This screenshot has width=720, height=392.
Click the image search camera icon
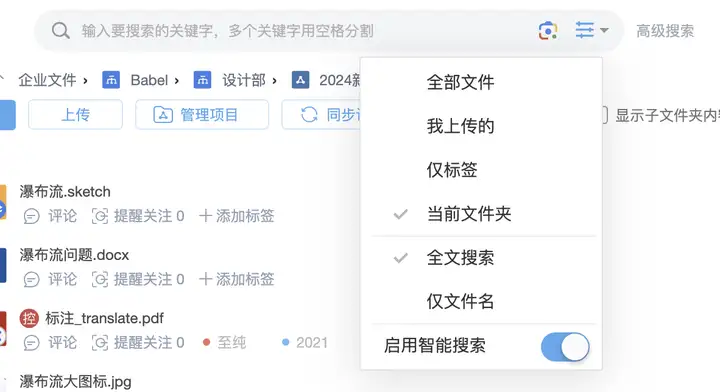[548, 31]
